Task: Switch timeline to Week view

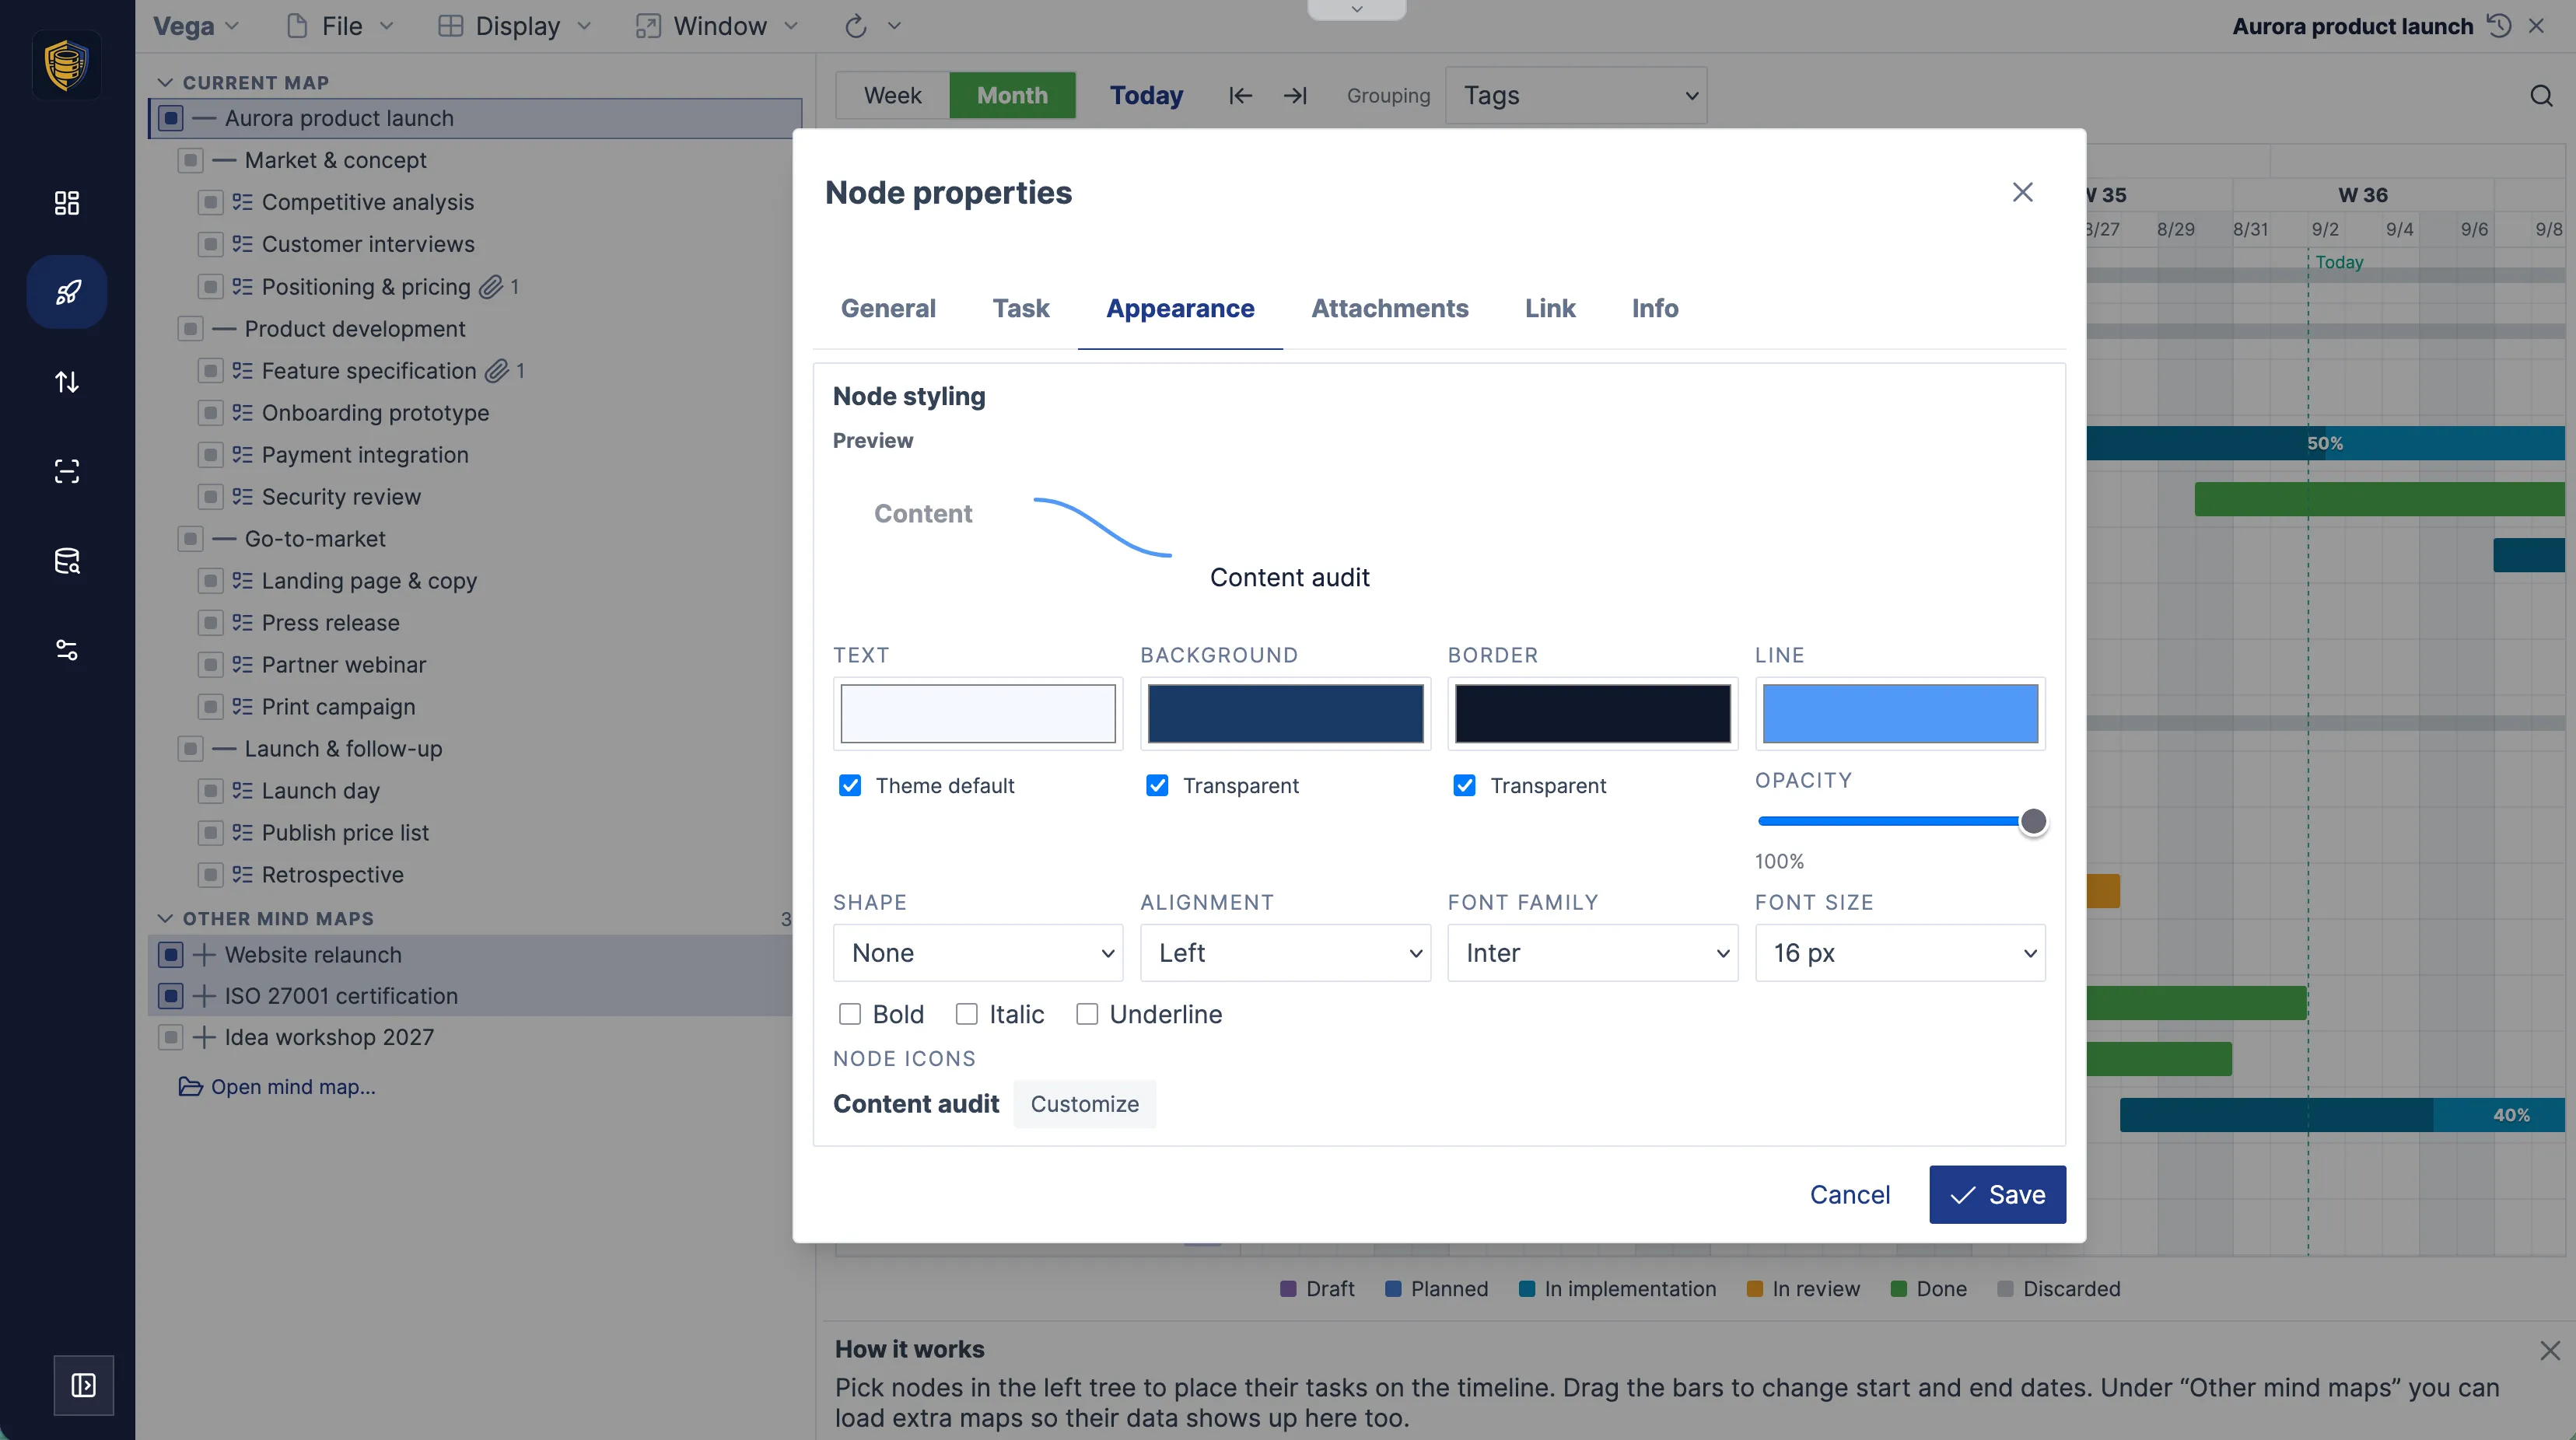Action: 892,96
